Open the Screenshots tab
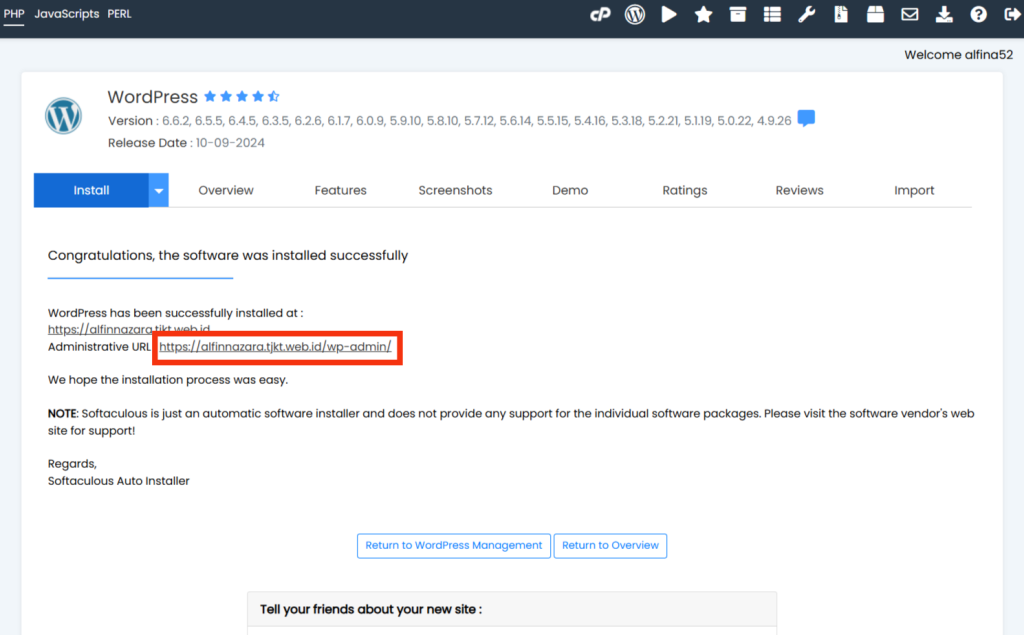The width and height of the screenshot is (1024, 635). 455,190
